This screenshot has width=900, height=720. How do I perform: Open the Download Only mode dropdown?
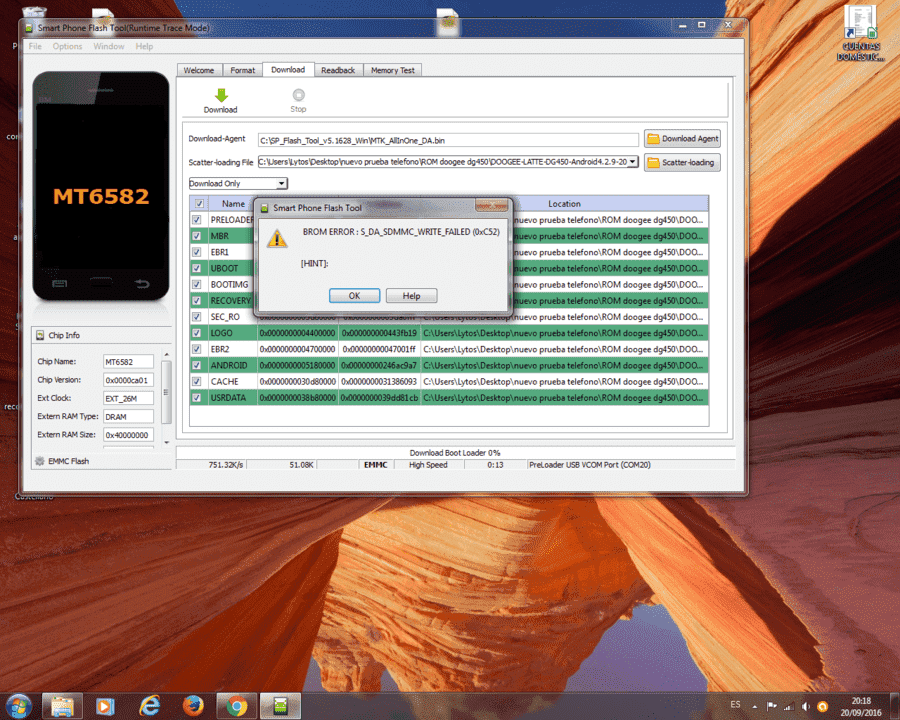tap(238, 184)
